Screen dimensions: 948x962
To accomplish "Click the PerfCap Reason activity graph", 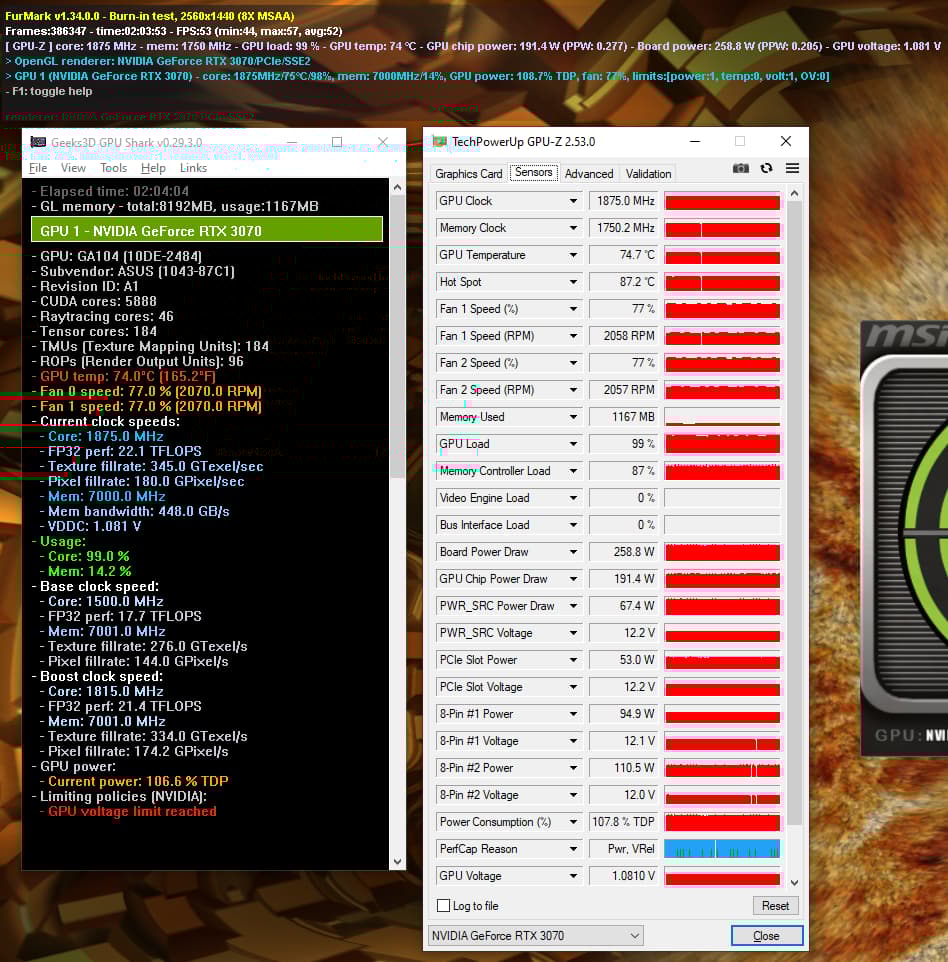I will click(x=721, y=848).
